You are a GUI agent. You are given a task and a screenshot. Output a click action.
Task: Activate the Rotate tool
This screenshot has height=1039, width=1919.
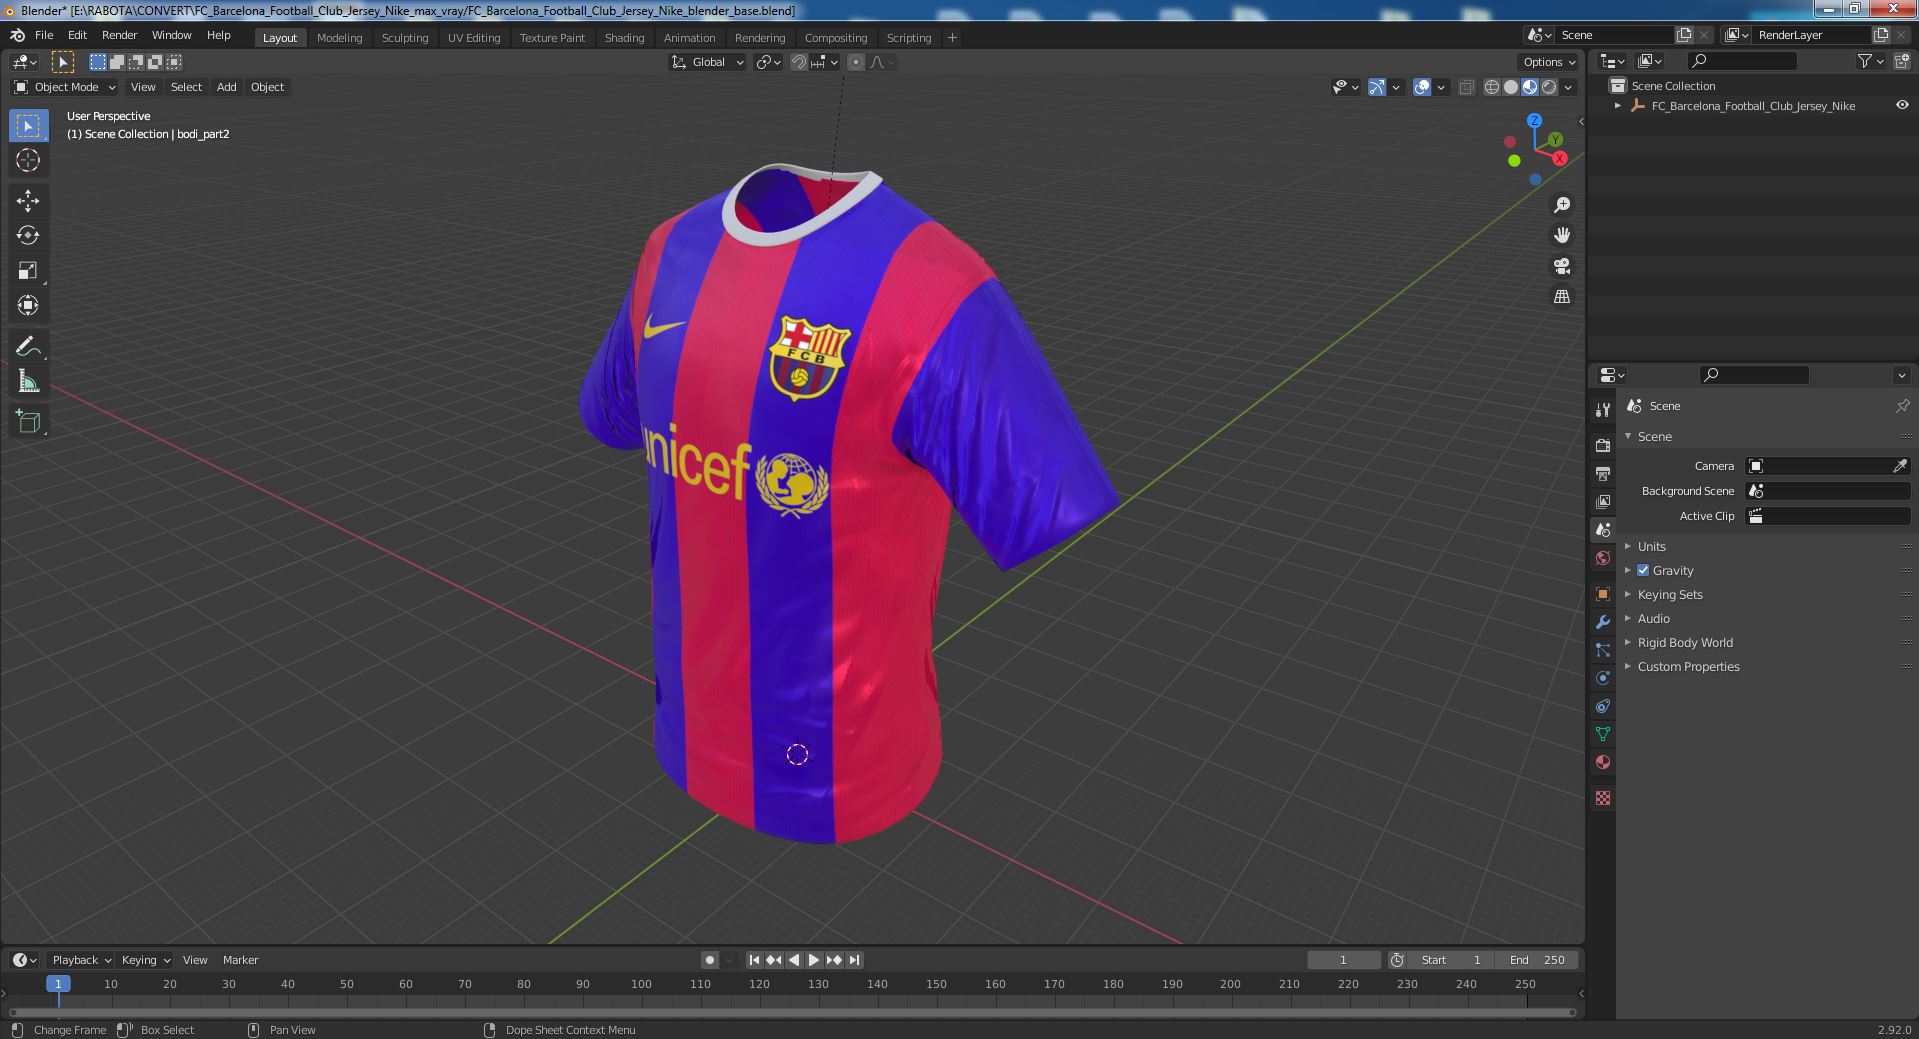tap(28, 235)
